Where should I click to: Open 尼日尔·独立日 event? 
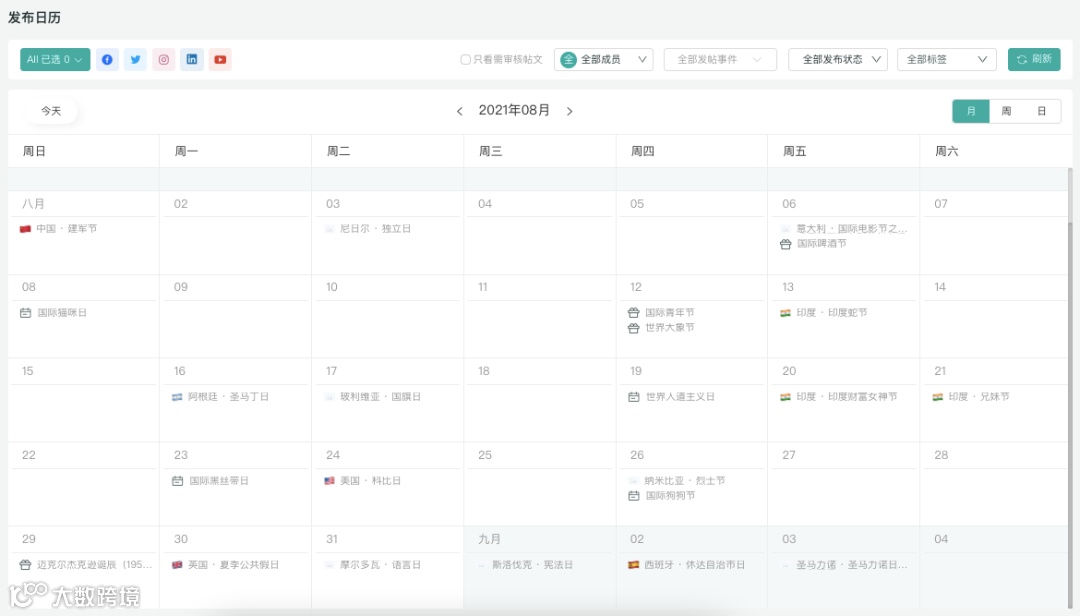point(368,229)
